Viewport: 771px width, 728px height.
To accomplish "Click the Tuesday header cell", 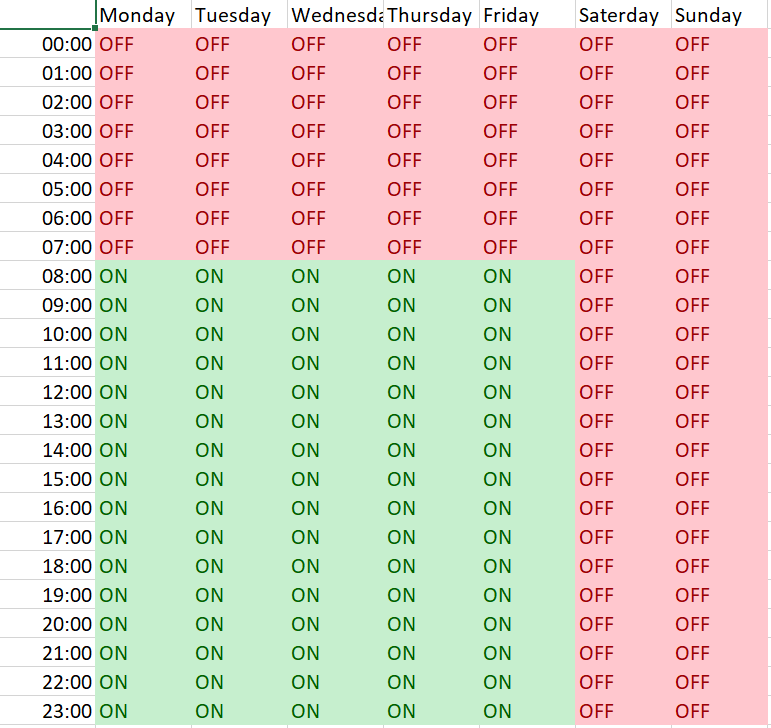I will click(x=238, y=15).
